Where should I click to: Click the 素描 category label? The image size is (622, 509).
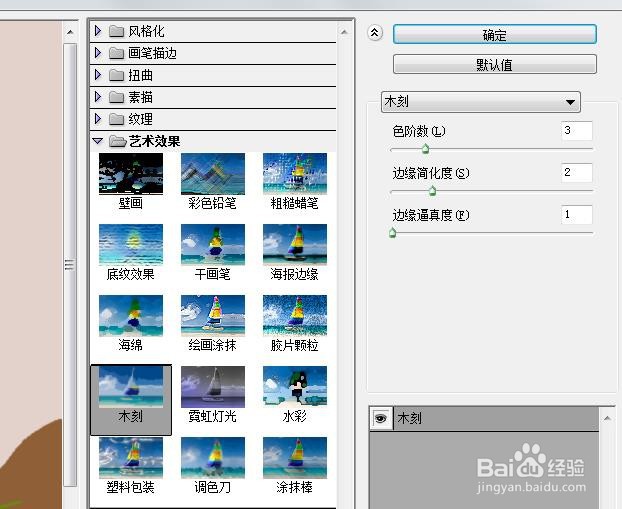coord(140,97)
